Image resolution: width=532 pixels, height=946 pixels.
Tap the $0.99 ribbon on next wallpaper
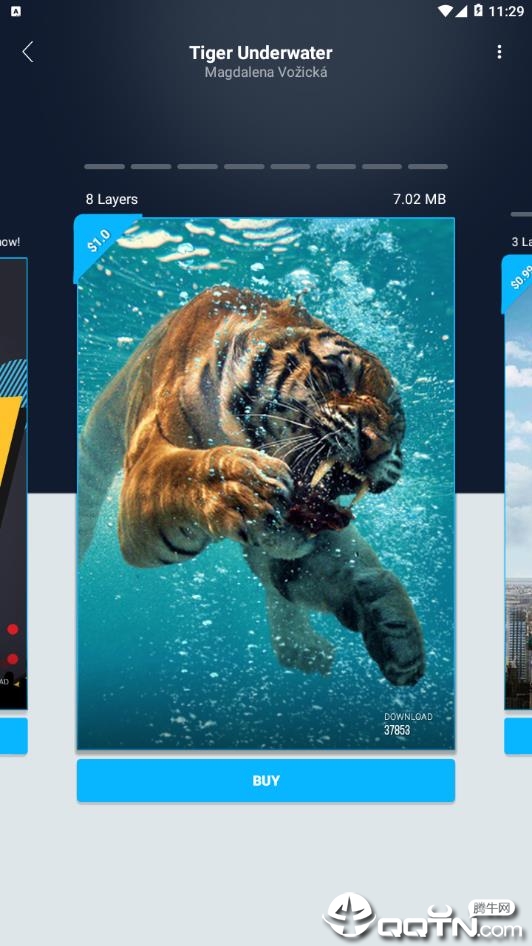(518, 284)
